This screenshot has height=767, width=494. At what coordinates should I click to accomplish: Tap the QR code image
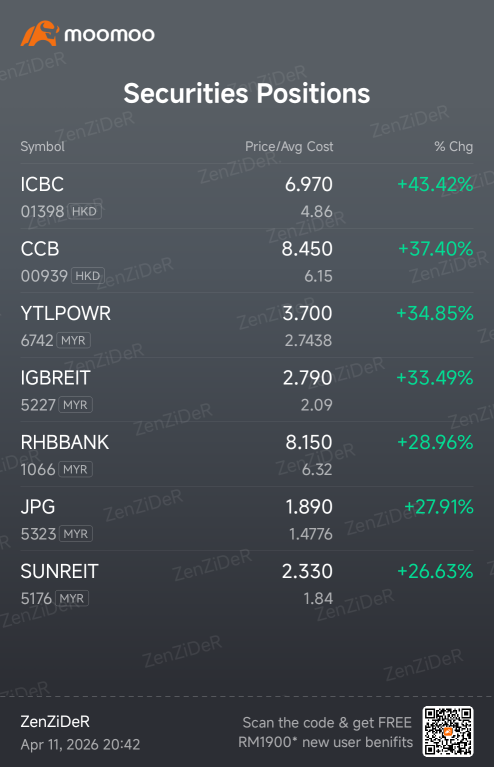point(448,731)
